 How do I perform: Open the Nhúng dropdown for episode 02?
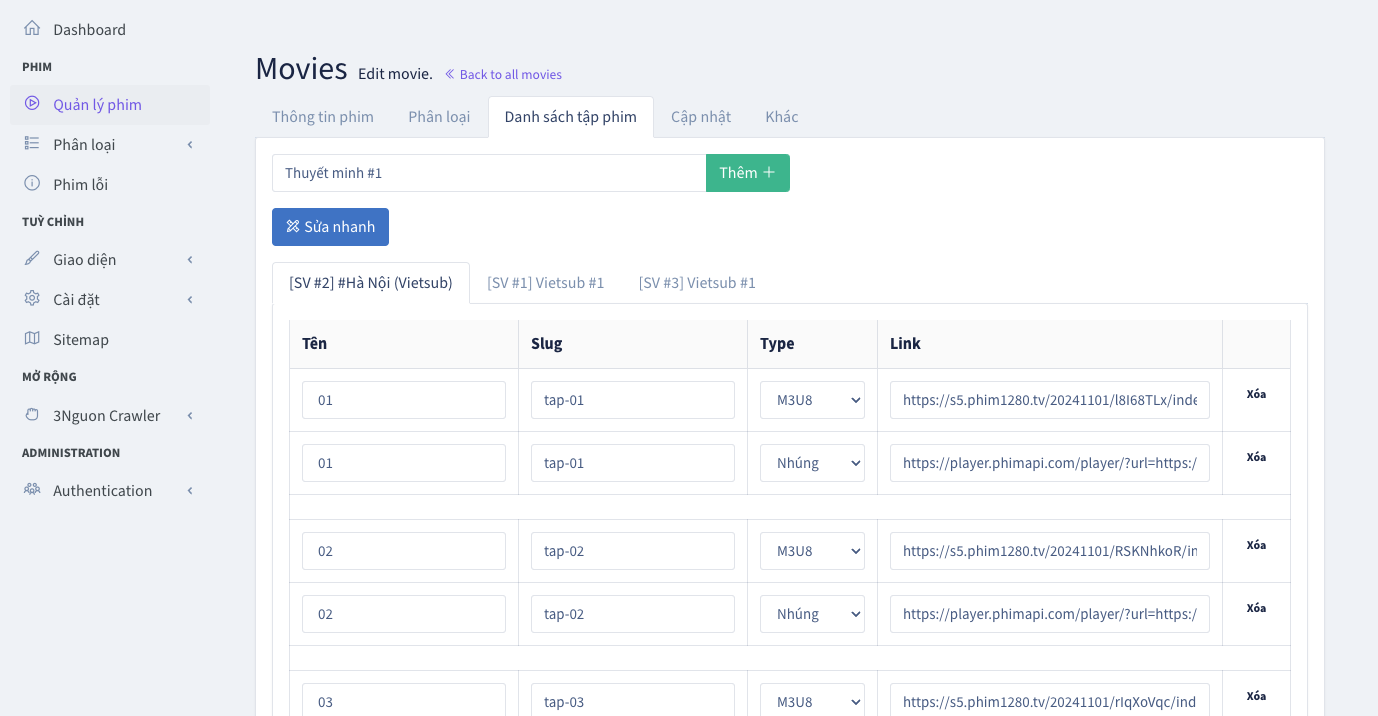coord(812,613)
